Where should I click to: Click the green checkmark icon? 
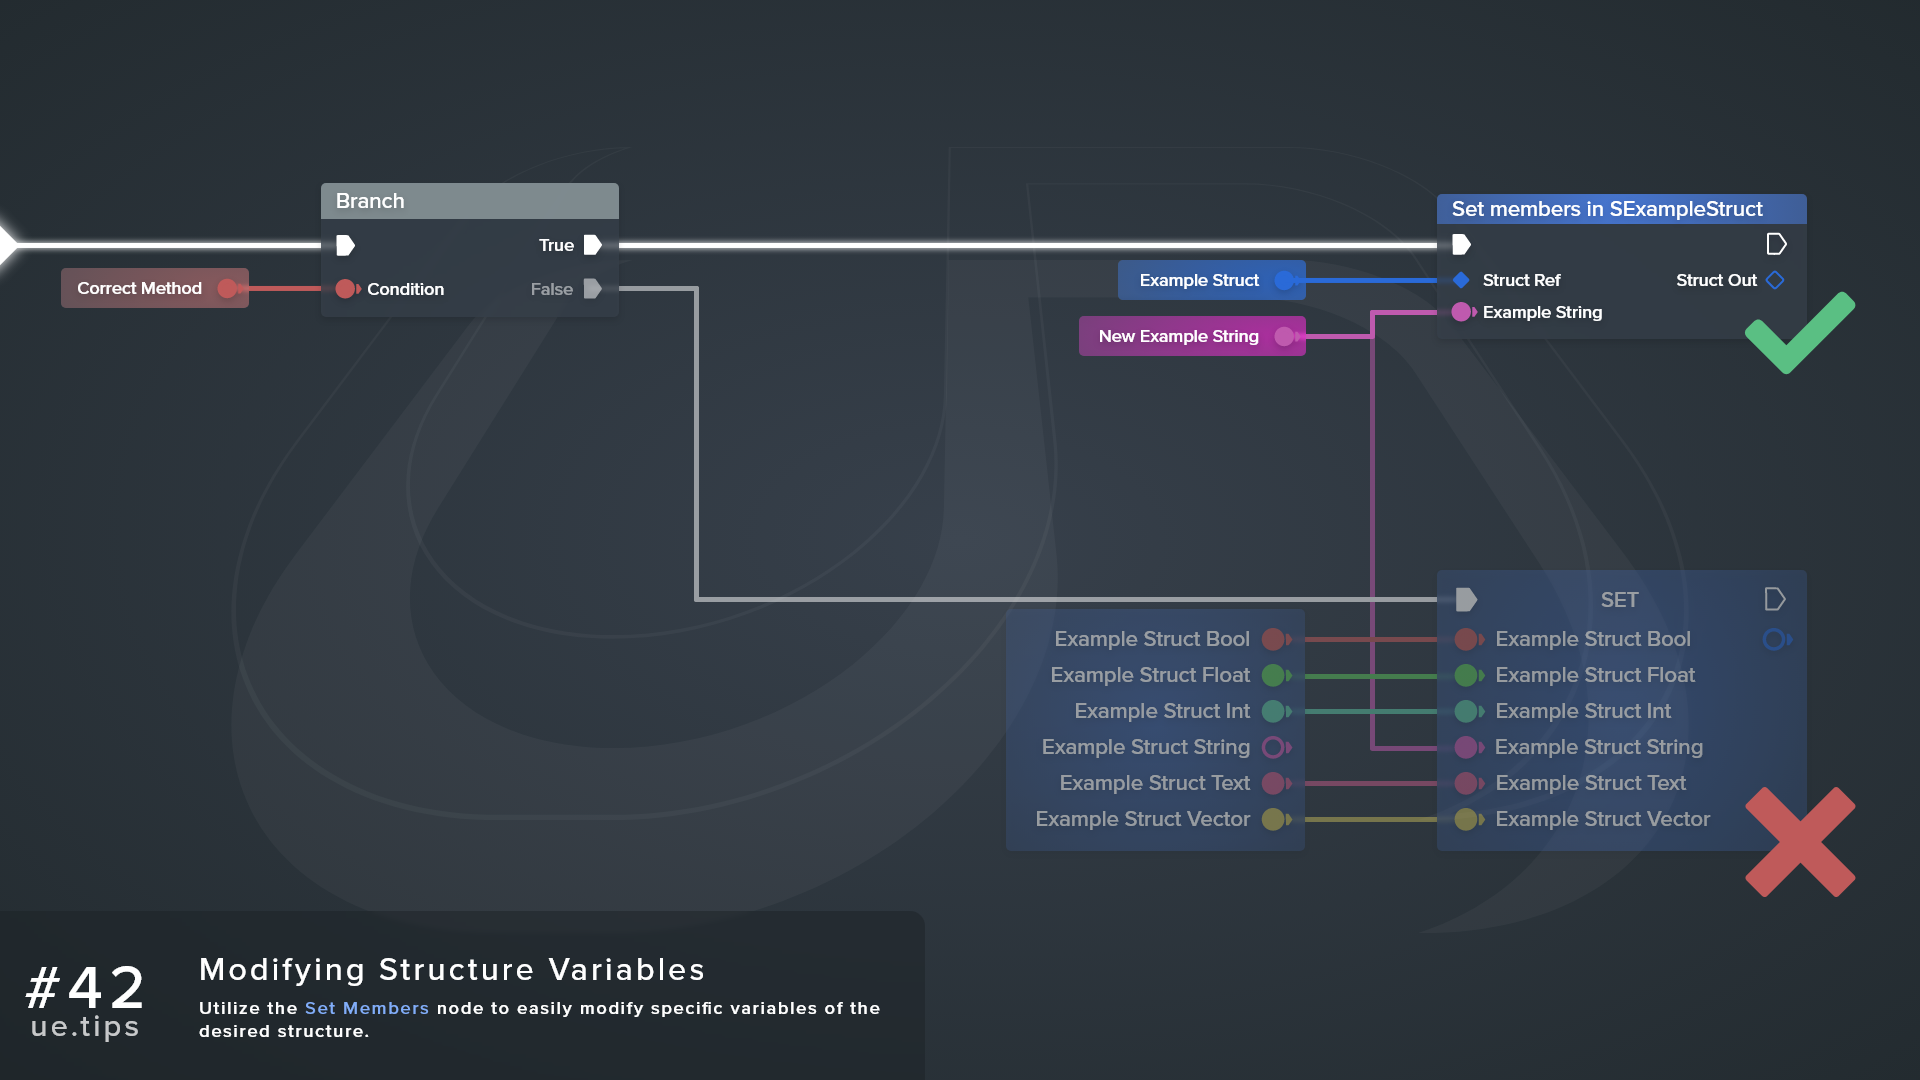1799,334
